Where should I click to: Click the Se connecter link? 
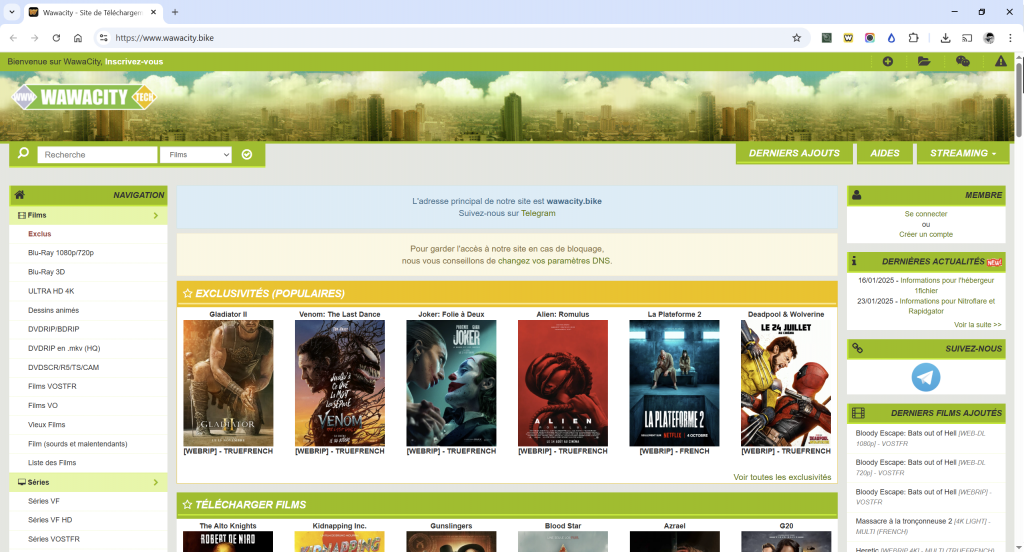[x=926, y=214]
